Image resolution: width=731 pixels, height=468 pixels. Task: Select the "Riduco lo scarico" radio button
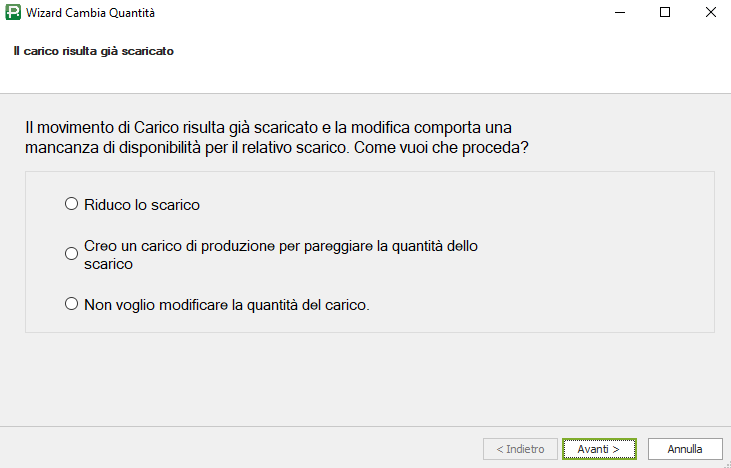[x=71, y=204]
